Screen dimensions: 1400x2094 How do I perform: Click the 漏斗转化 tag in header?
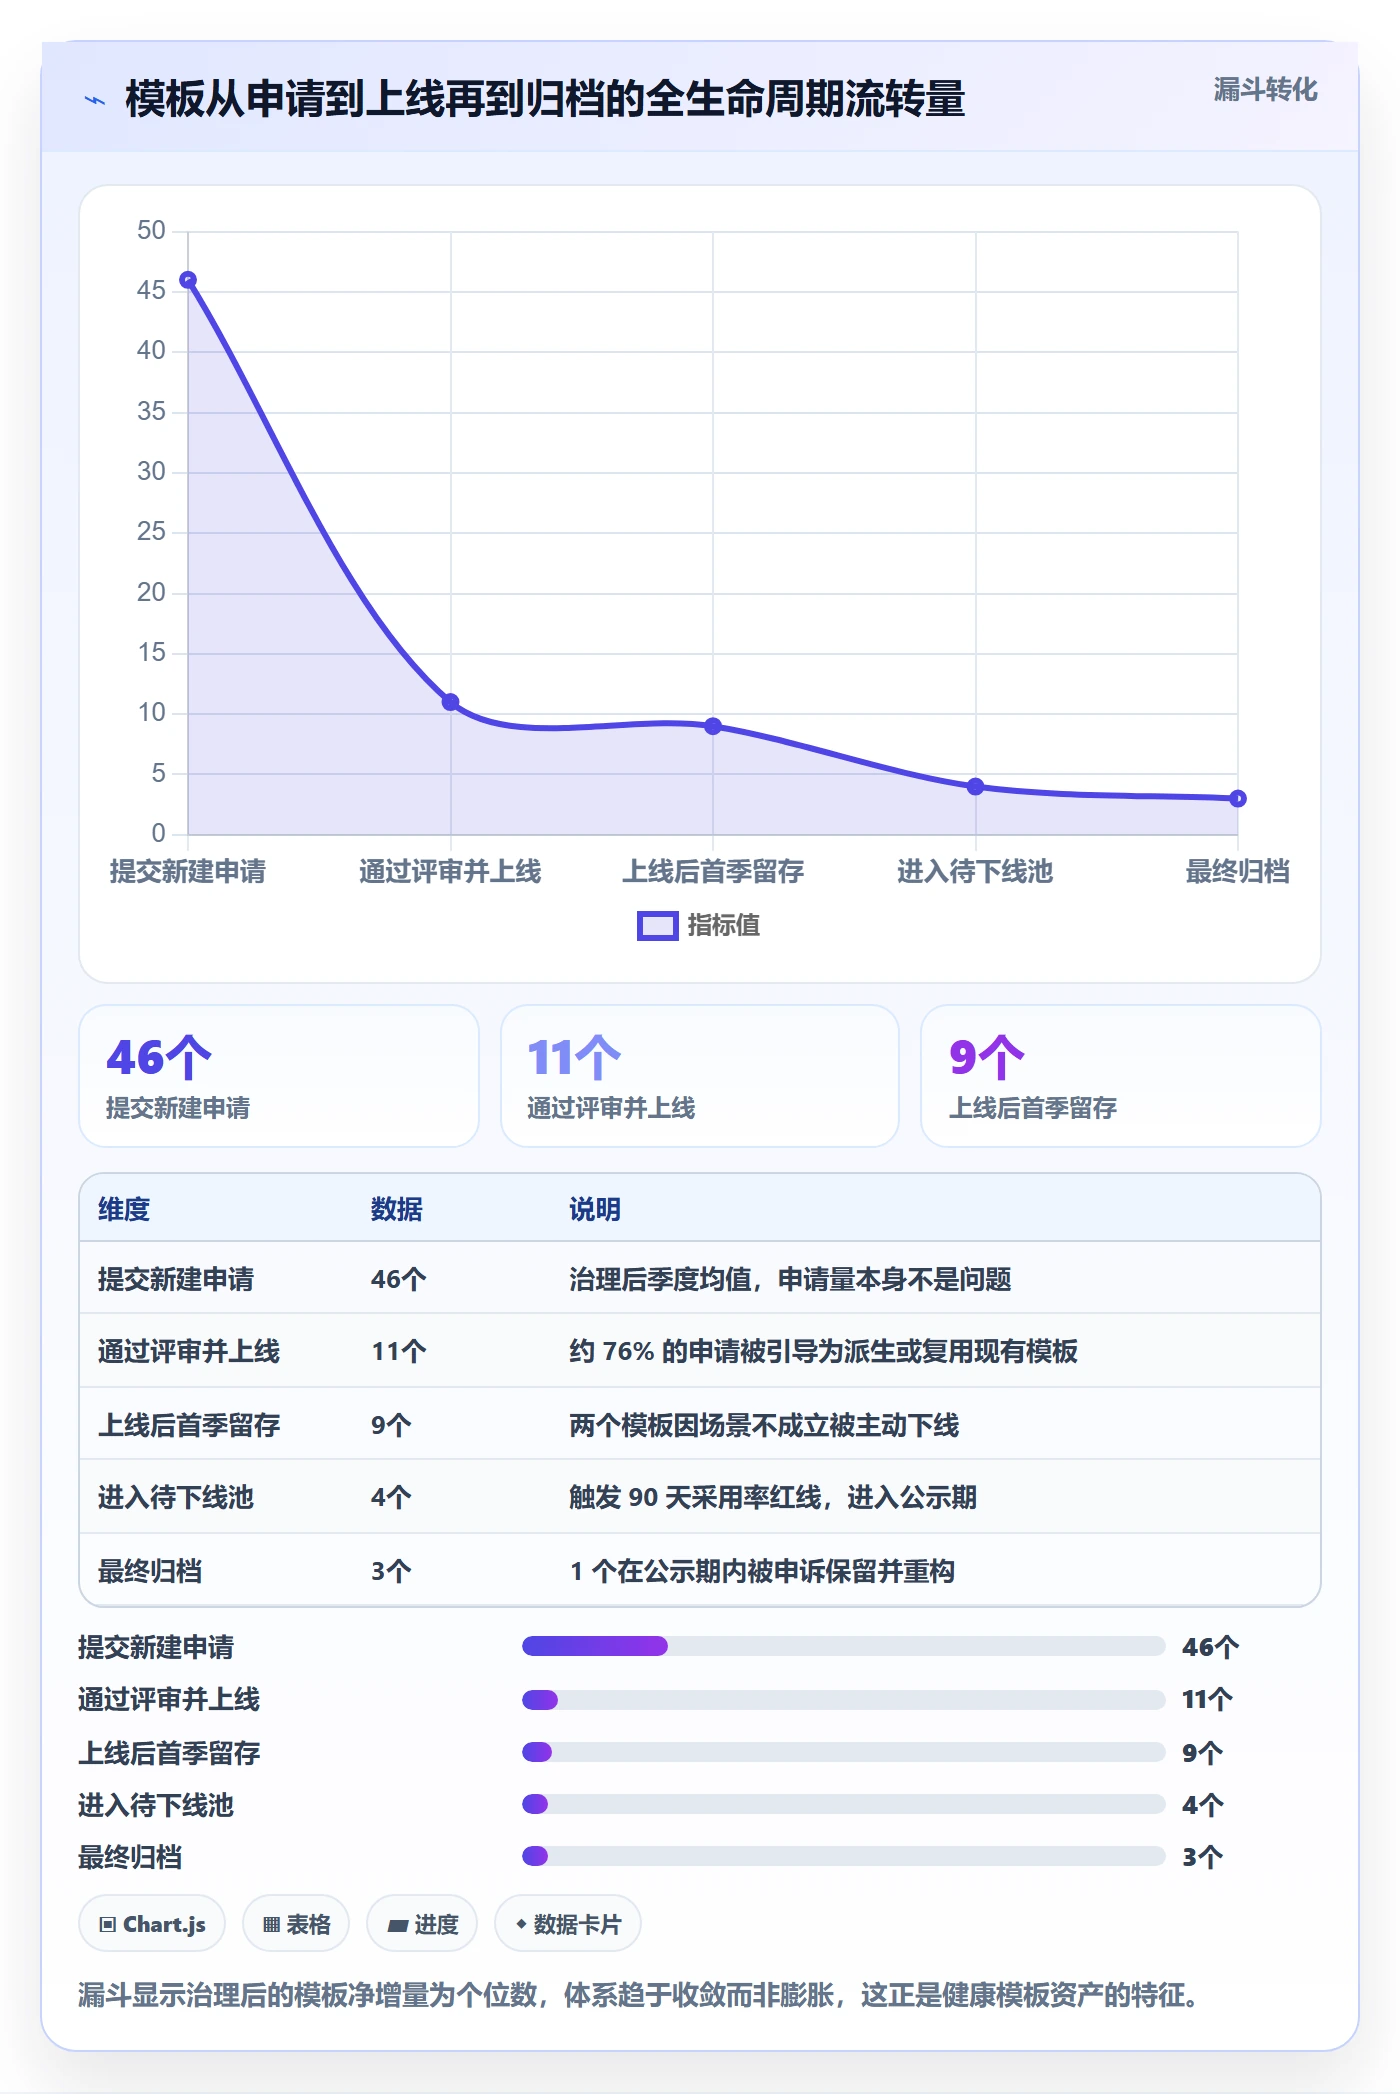tap(1265, 90)
